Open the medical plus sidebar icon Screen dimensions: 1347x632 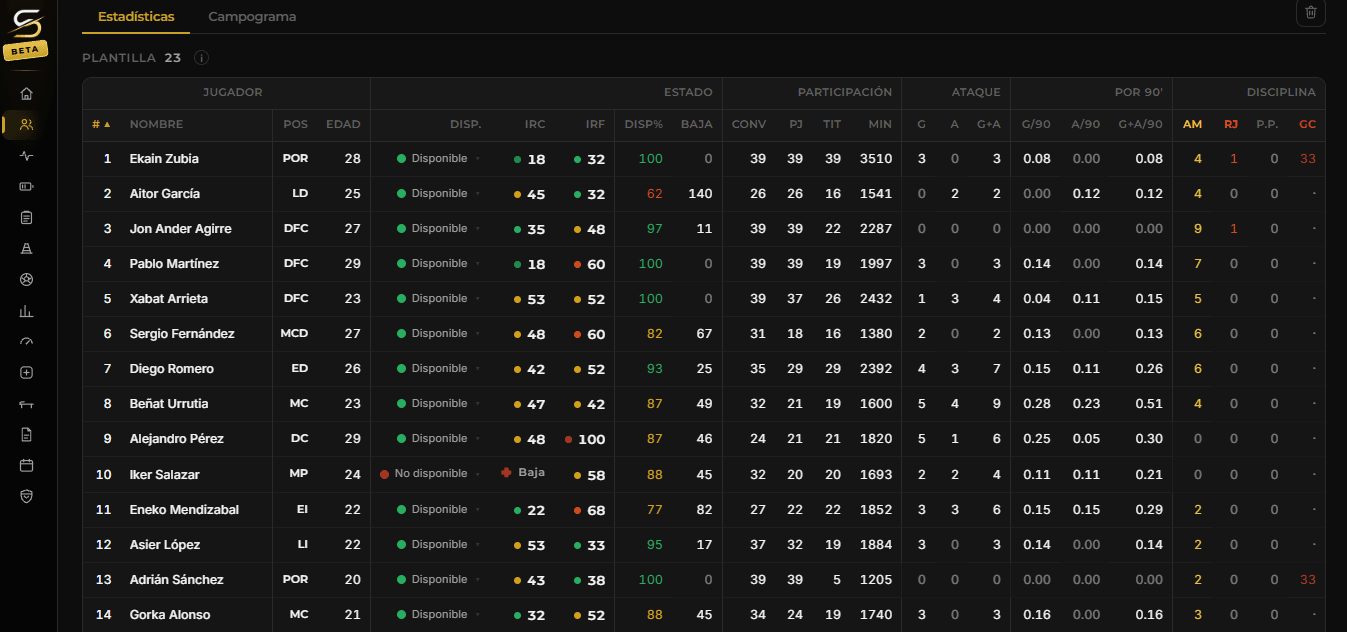pyautogui.click(x=27, y=373)
